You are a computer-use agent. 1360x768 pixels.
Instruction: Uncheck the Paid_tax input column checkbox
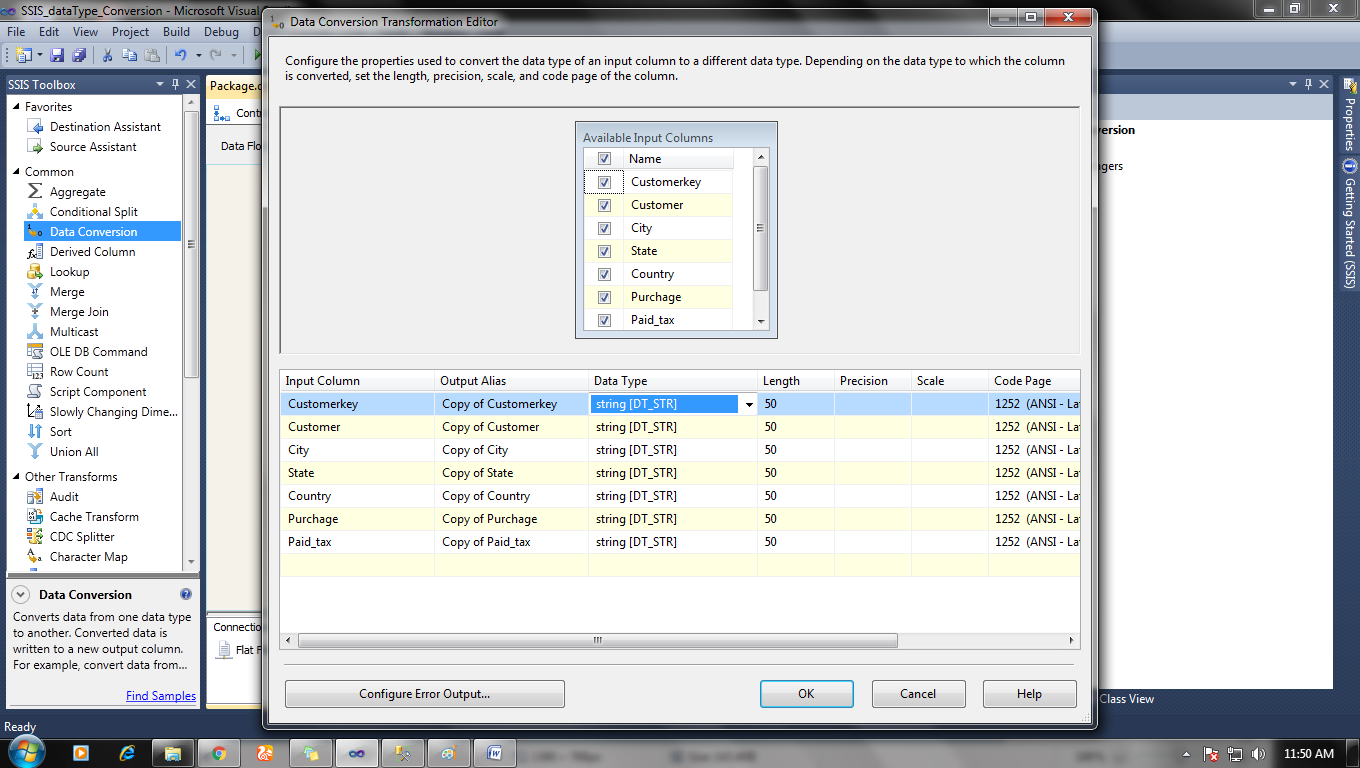click(604, 320)
